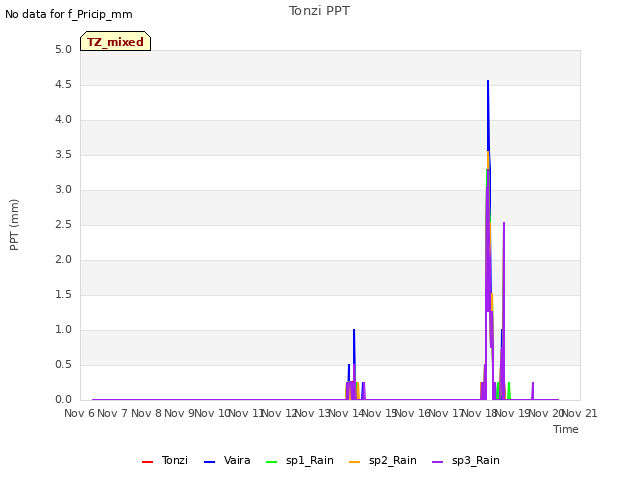This screenshot has height=480, width=640.
Task: Click the 4.5 y-axis tick label
Action: [x=63, y=84]
